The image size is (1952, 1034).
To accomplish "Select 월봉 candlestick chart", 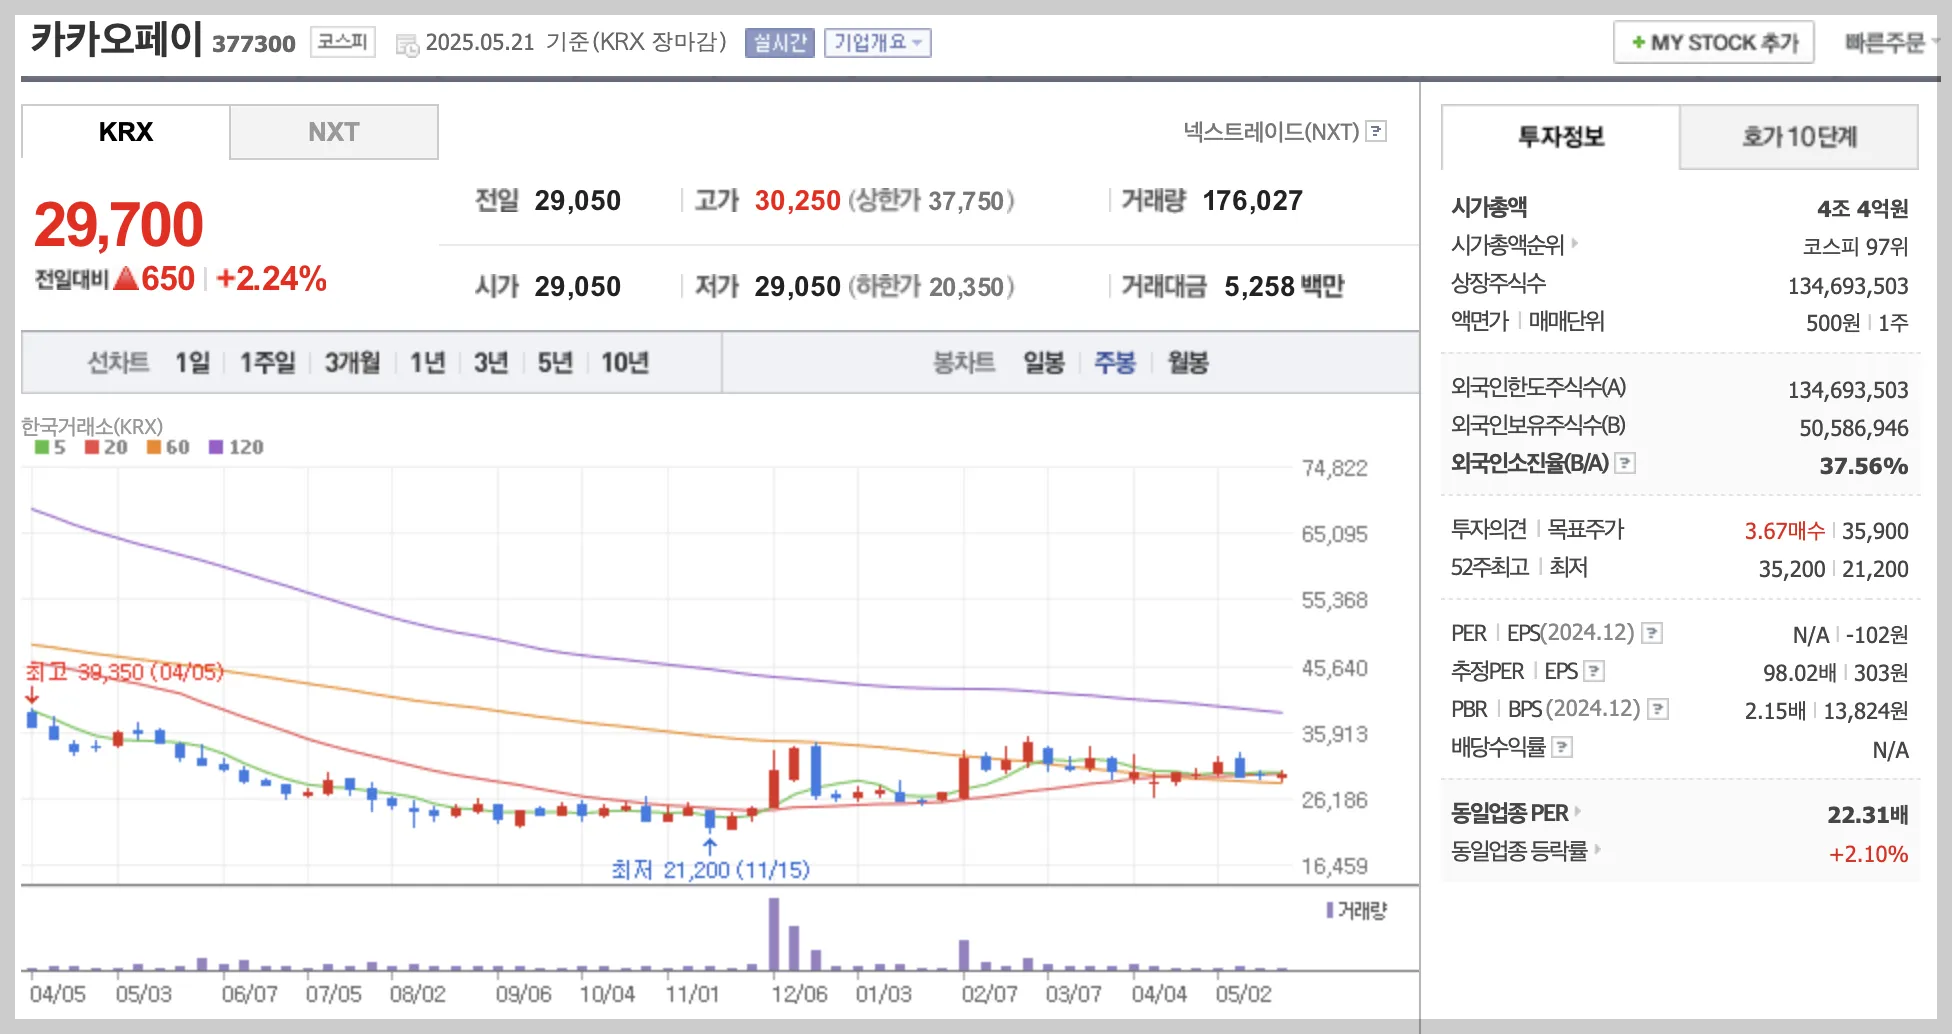I will [1188, 362].
